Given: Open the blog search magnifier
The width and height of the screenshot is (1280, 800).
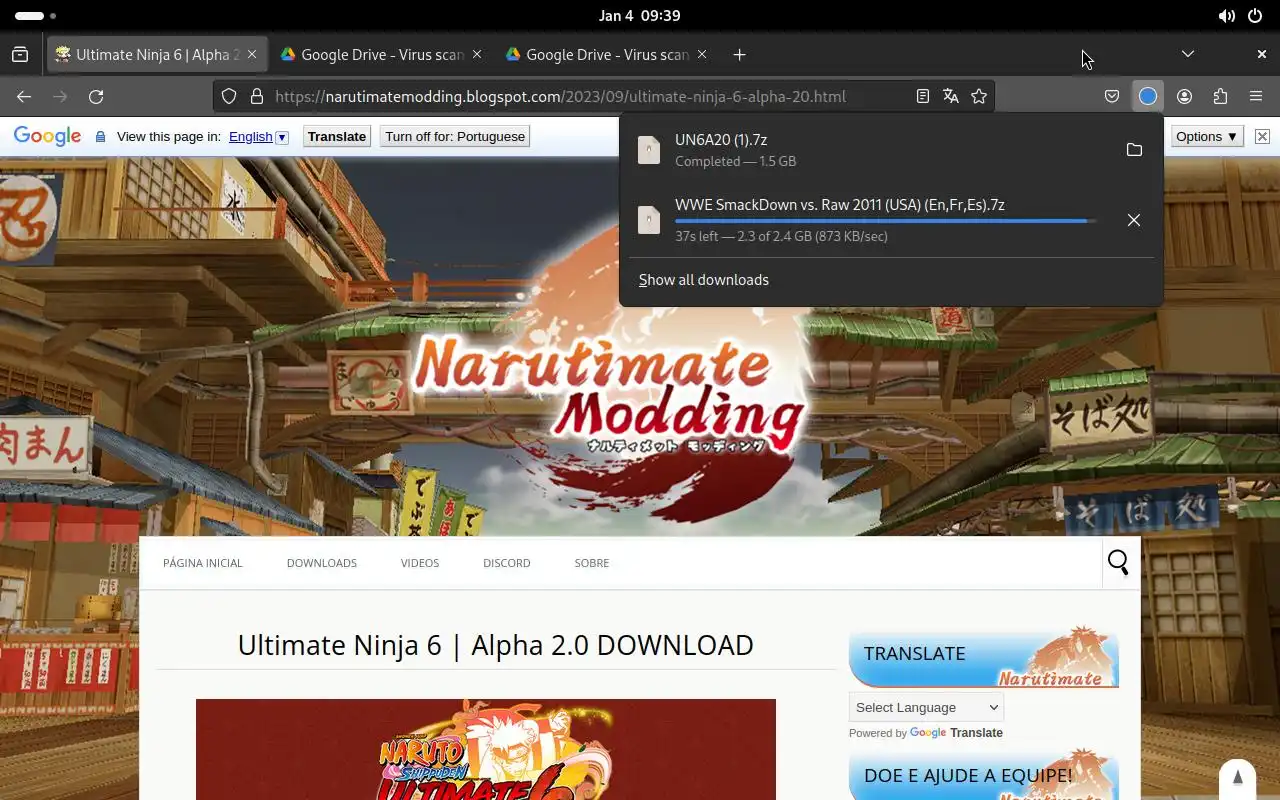Looking at the screenshot, I should (x=1118, y=563).
